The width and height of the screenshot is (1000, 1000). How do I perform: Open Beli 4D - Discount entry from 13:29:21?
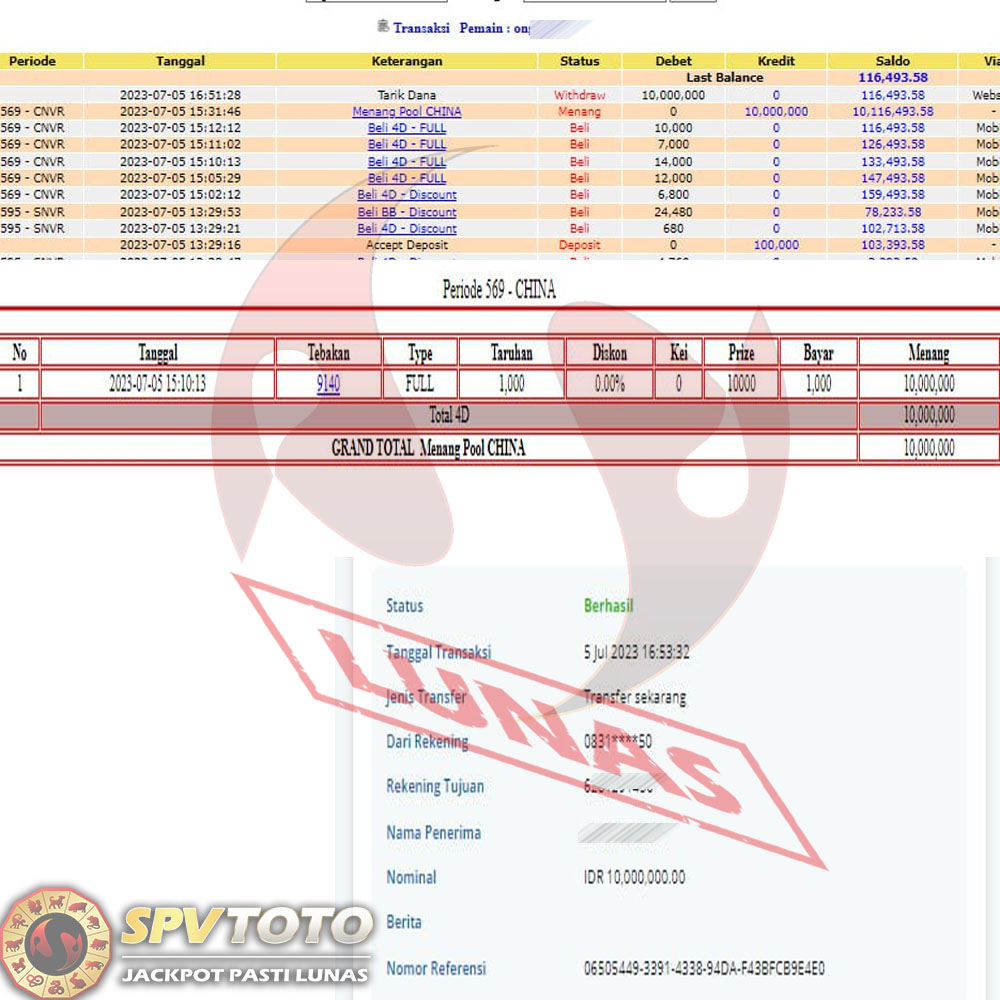(x=407, y=229)
